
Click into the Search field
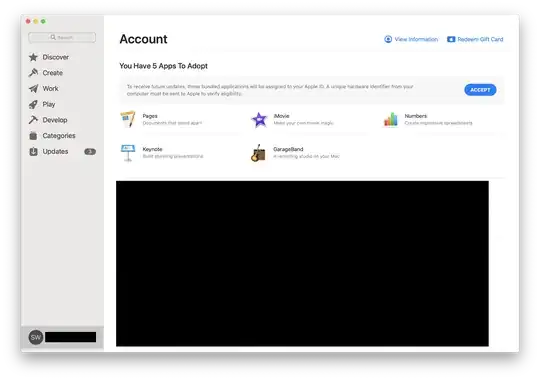click(x=62, y=37)
